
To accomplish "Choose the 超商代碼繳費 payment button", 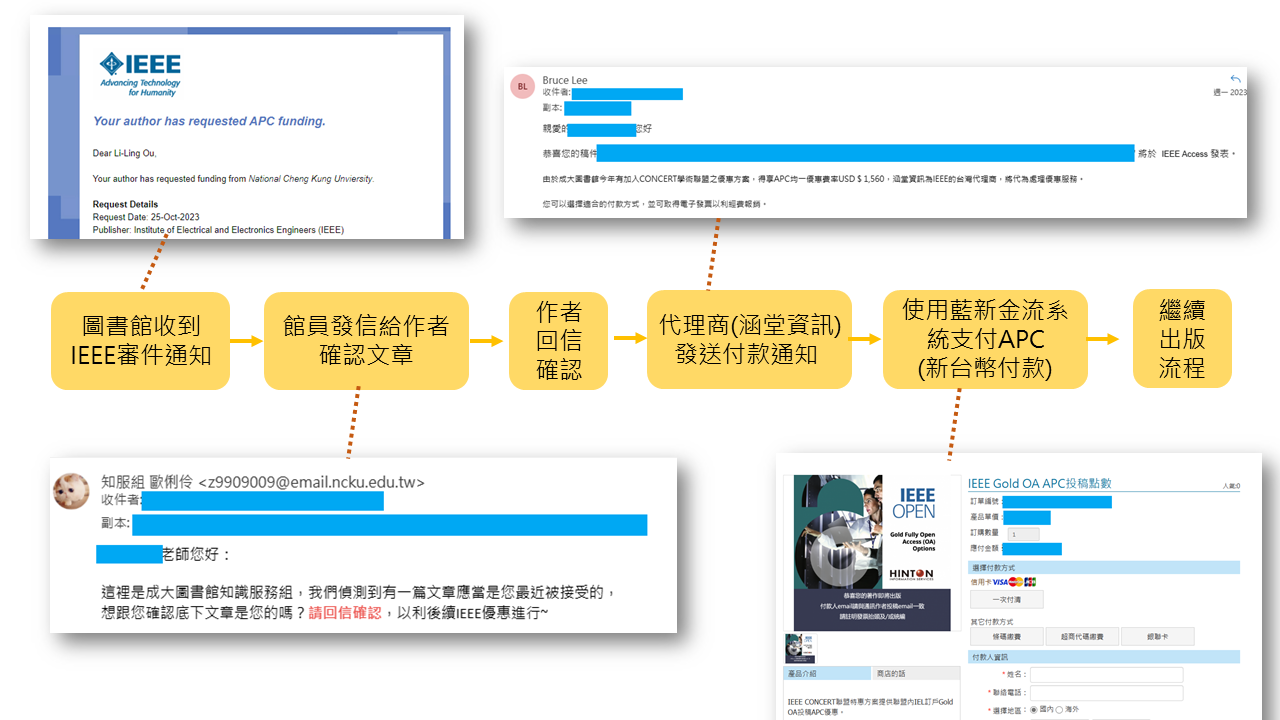I will point(1082,637).
